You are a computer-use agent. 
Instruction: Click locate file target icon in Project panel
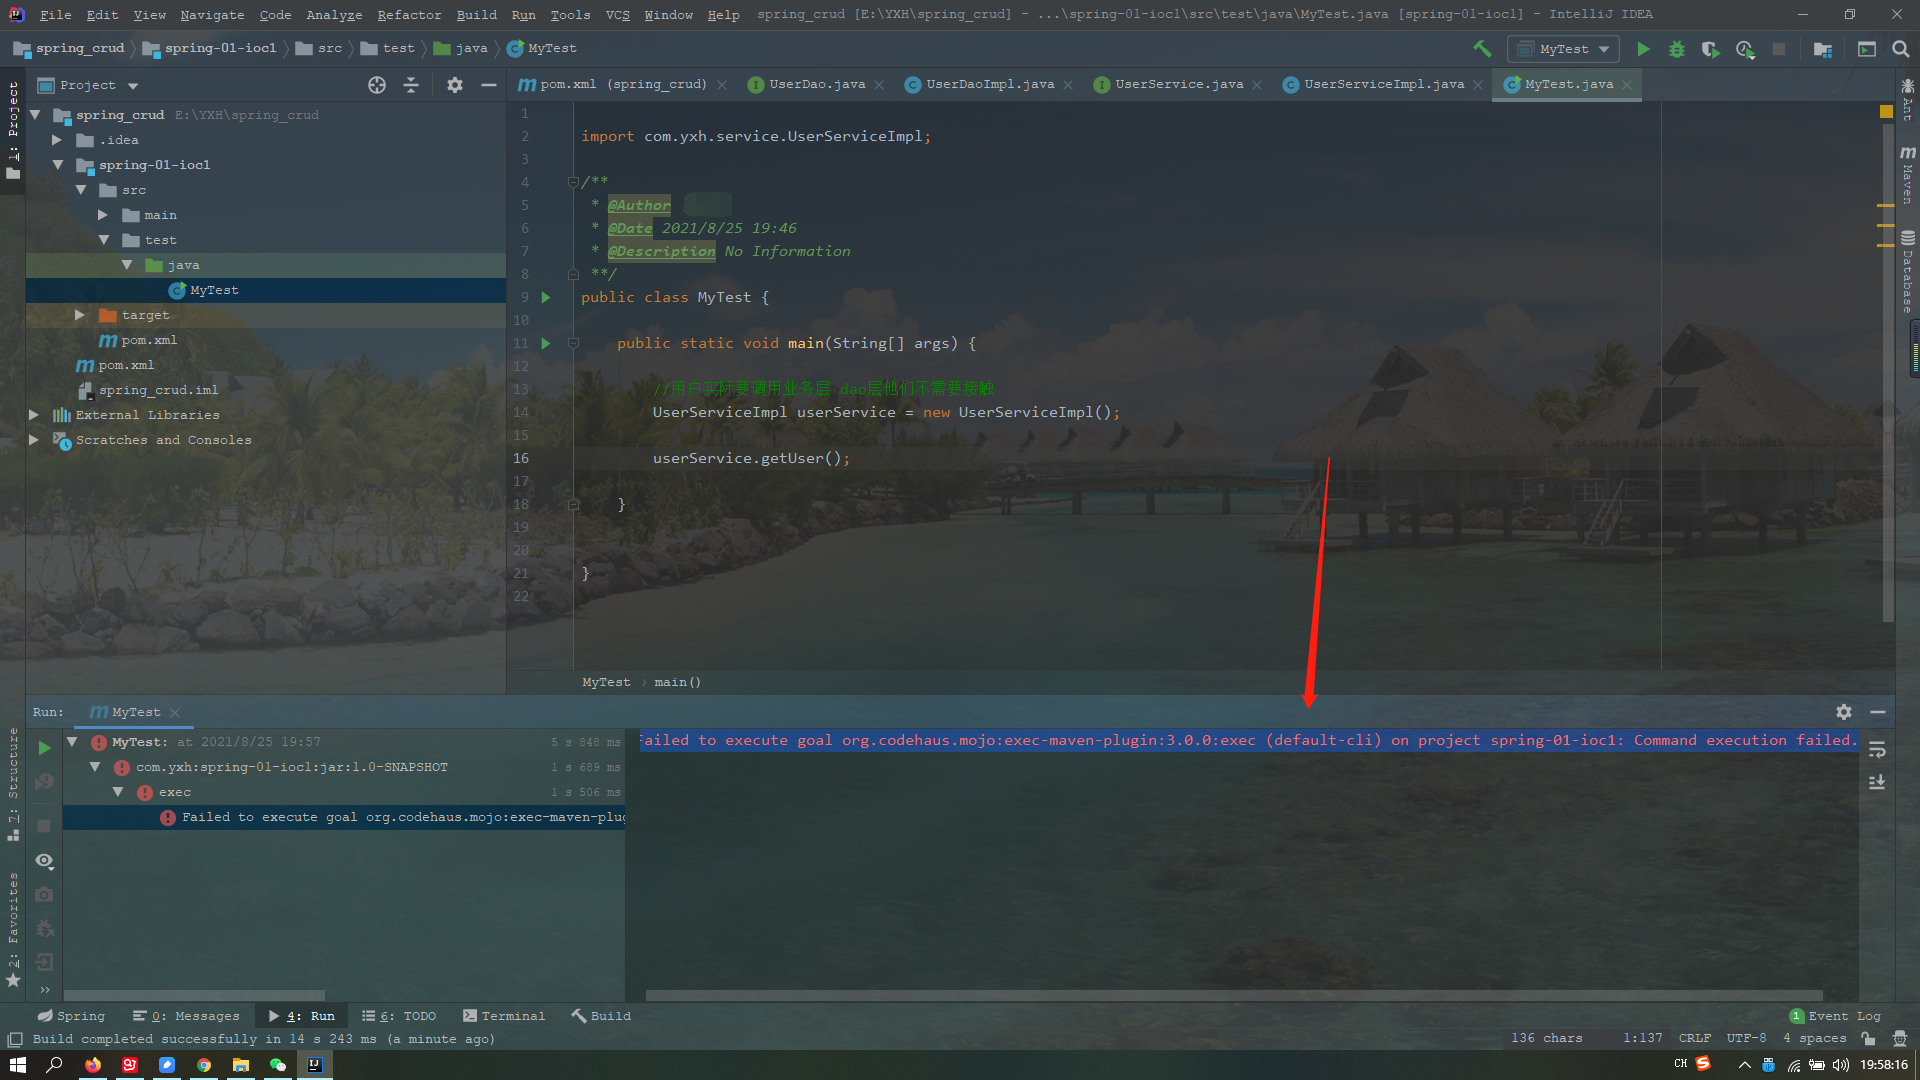coord(376,85)
